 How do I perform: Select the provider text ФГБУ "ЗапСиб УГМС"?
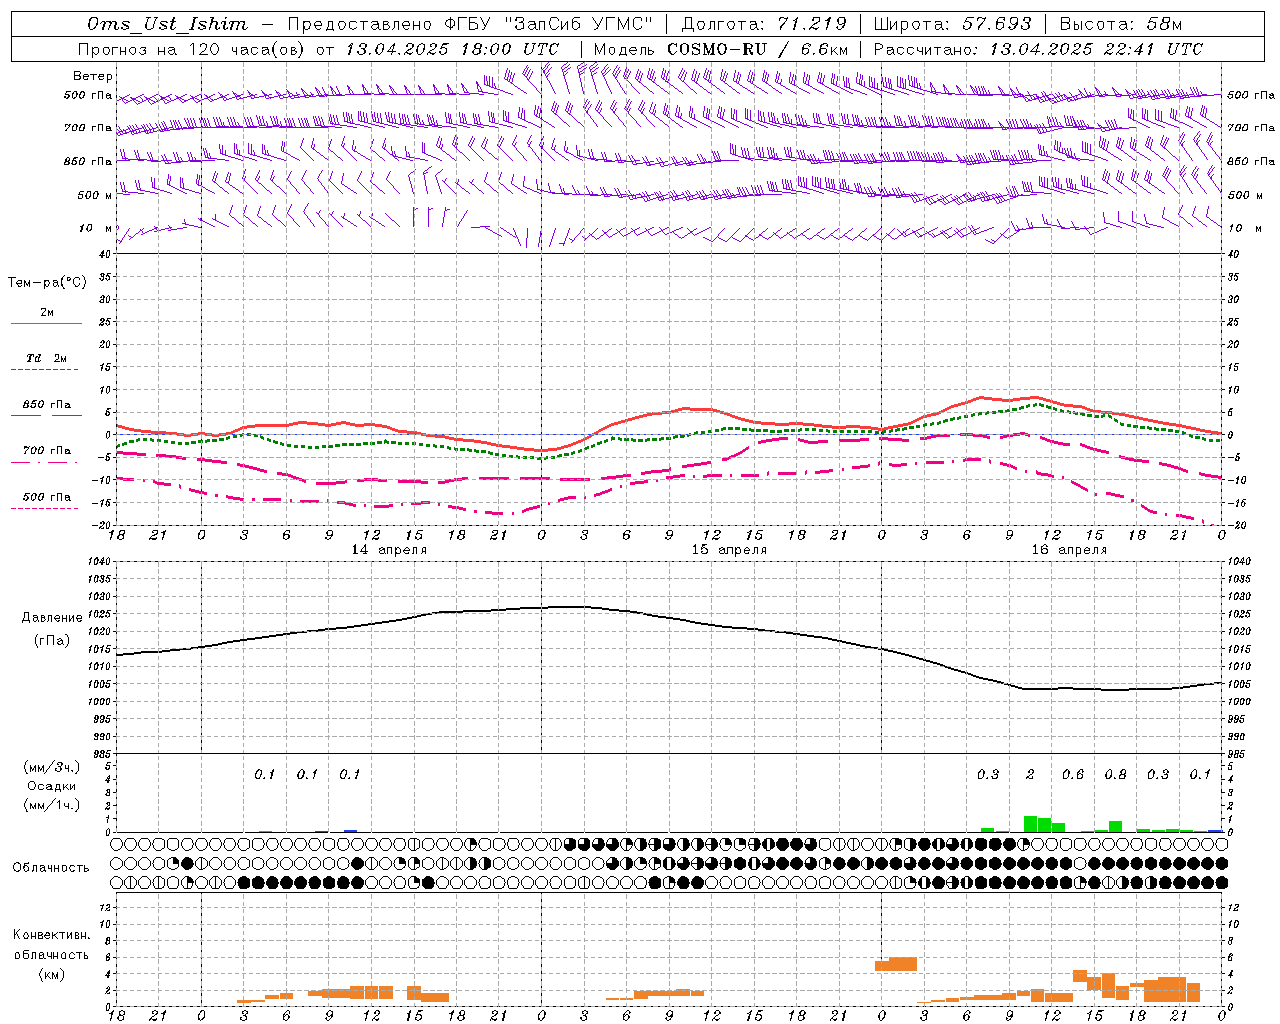(548, 24)
